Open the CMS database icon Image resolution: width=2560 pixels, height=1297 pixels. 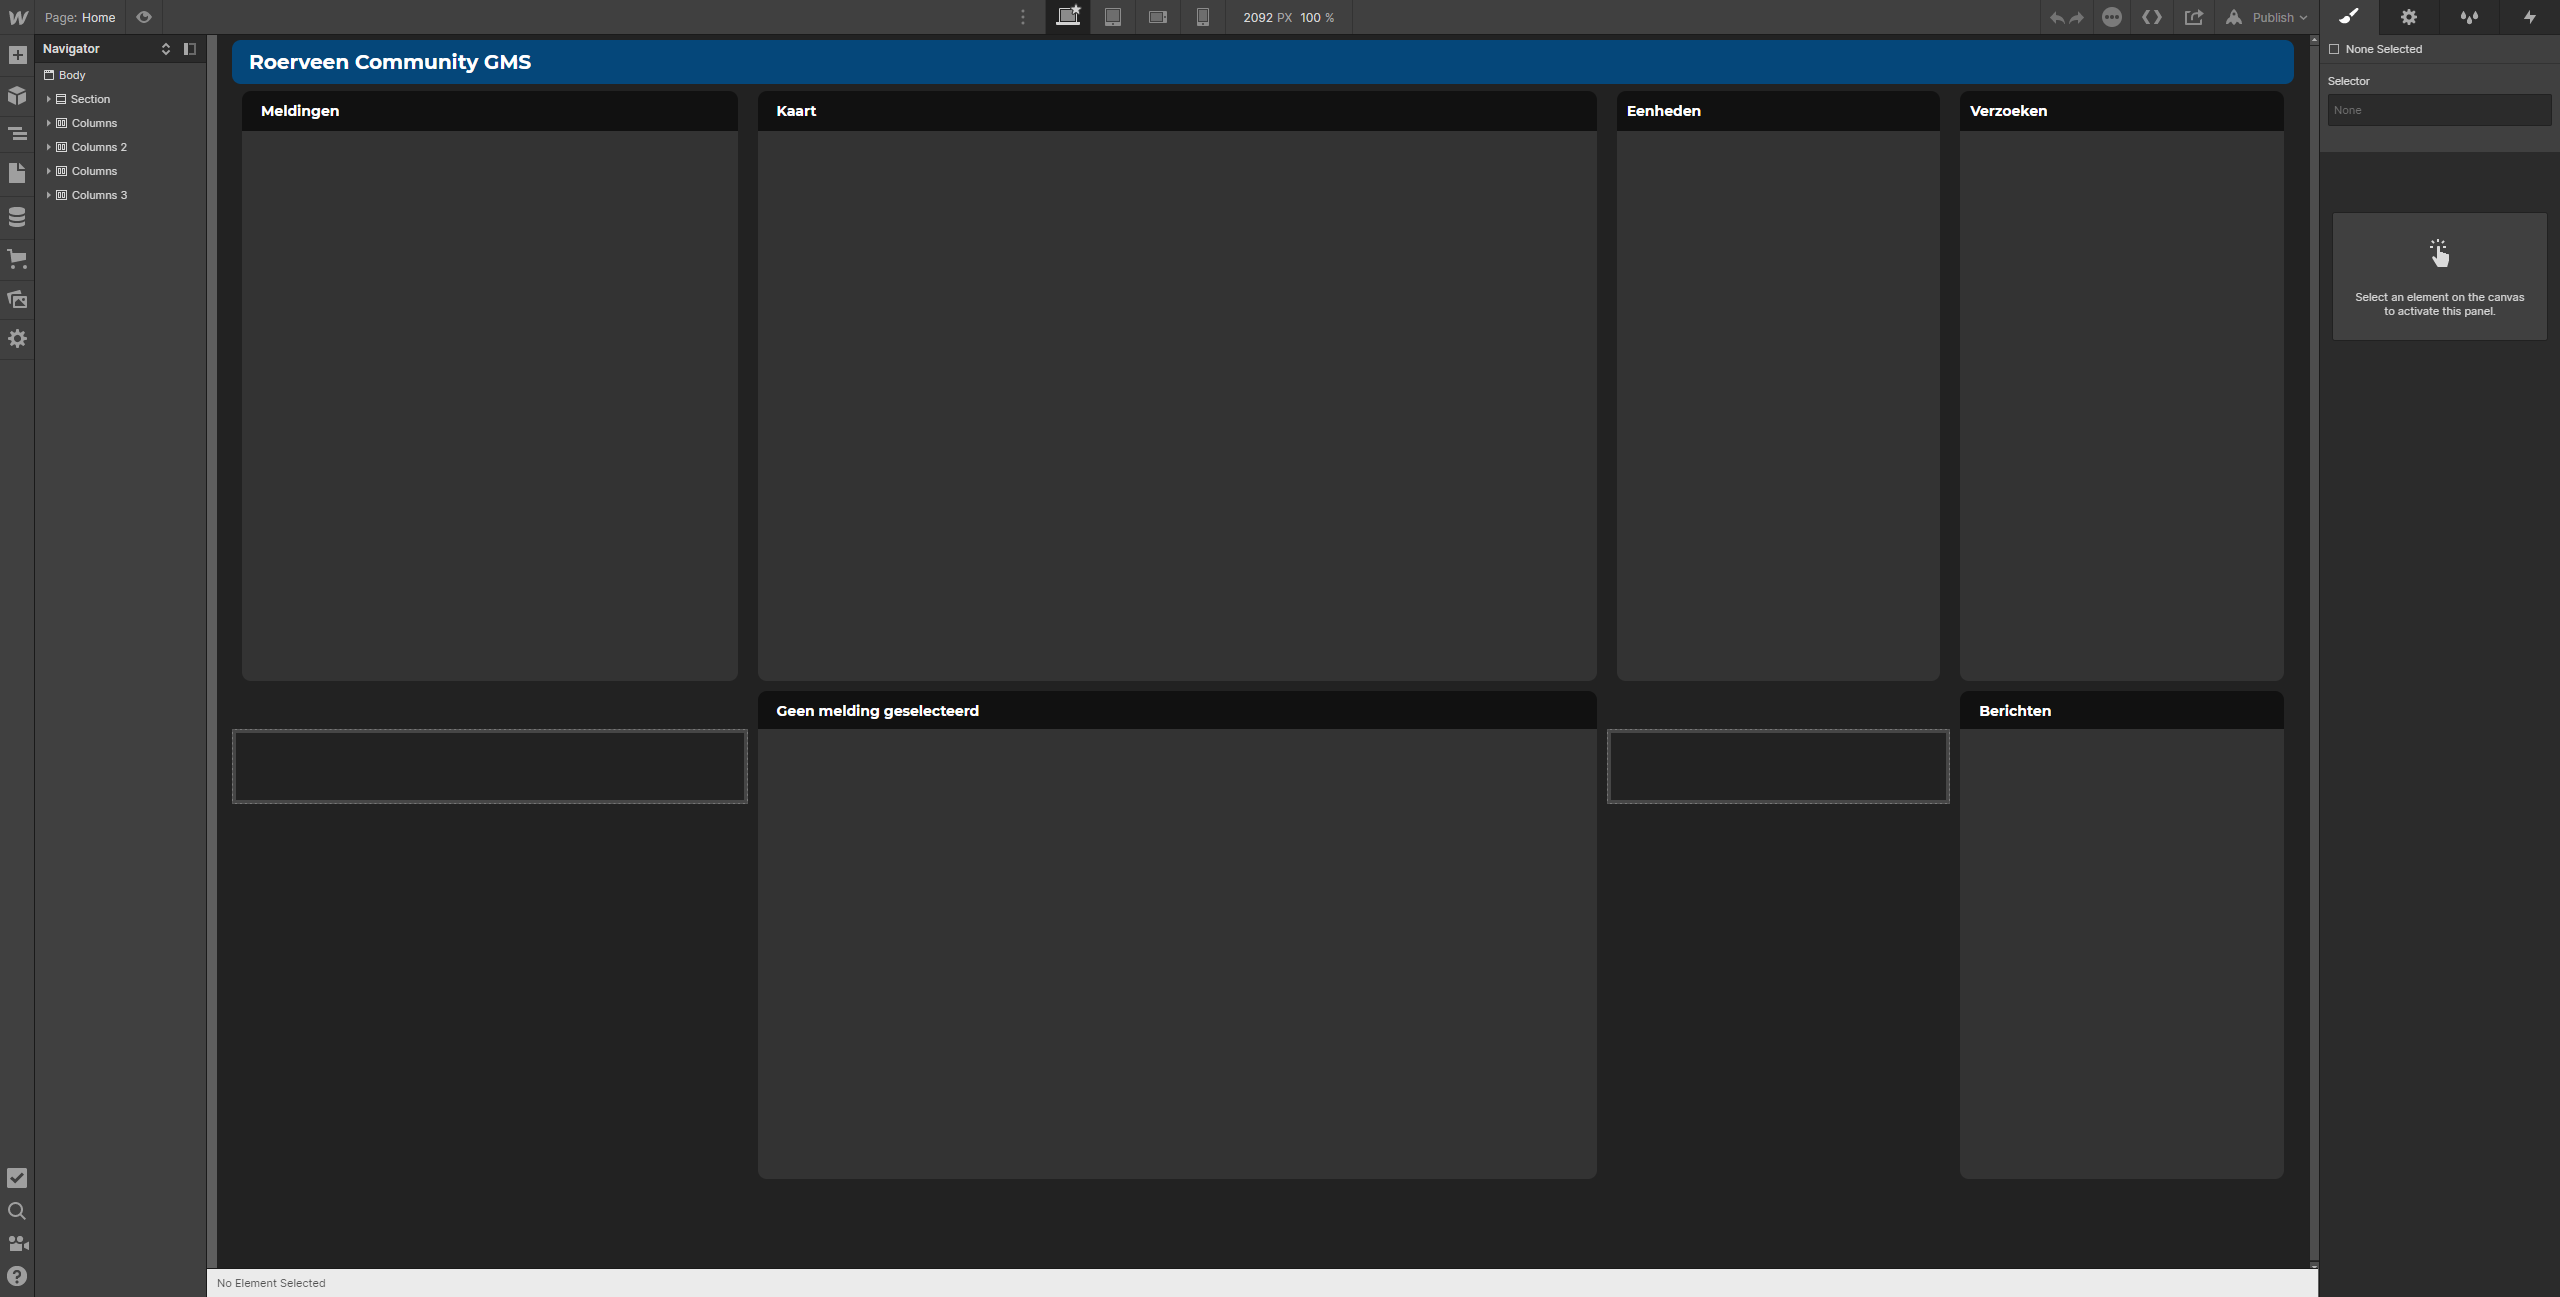tap(17, 217)
